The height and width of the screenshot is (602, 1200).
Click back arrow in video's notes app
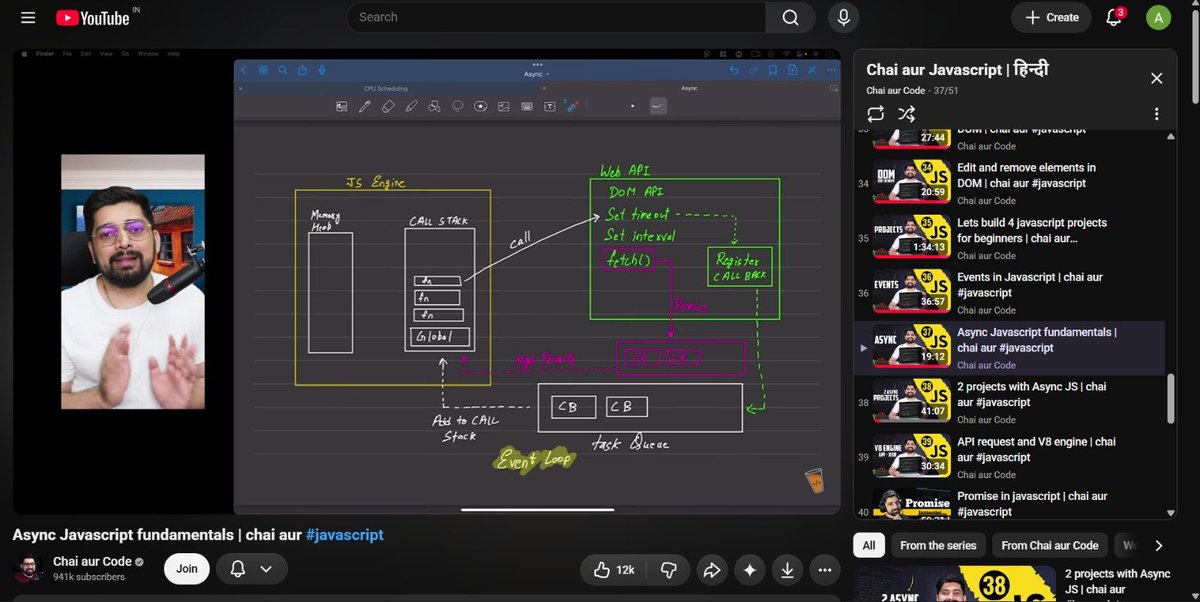pyautogui.click(x=243, y=70)
